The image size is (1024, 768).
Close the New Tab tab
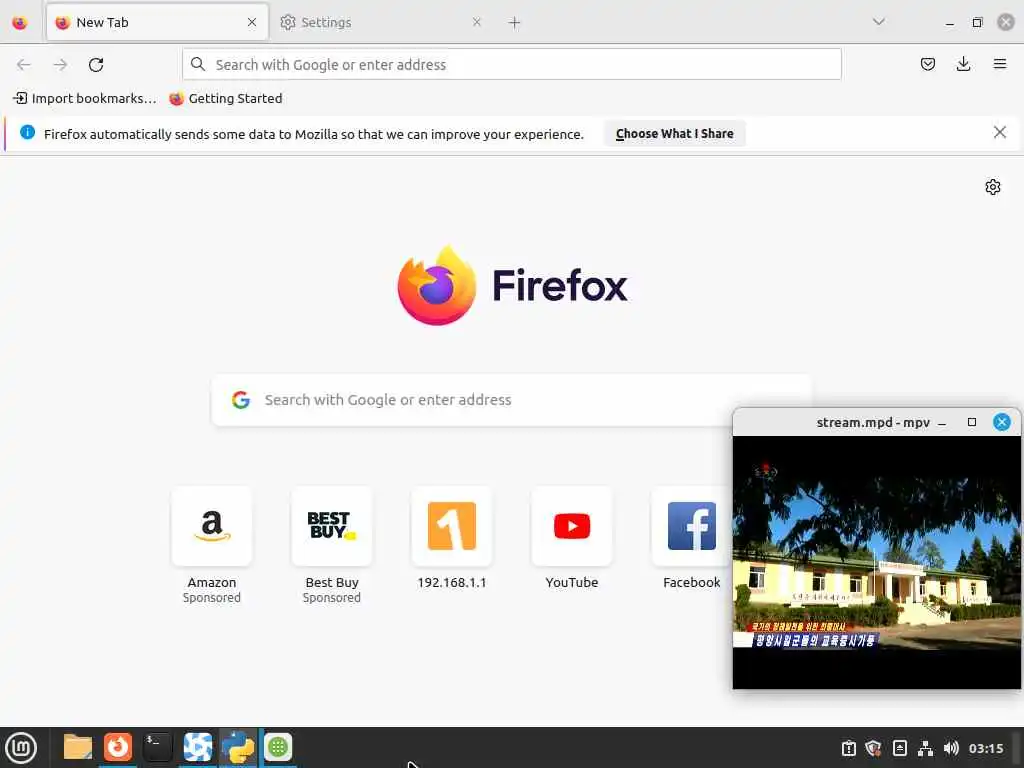(252, 22)
